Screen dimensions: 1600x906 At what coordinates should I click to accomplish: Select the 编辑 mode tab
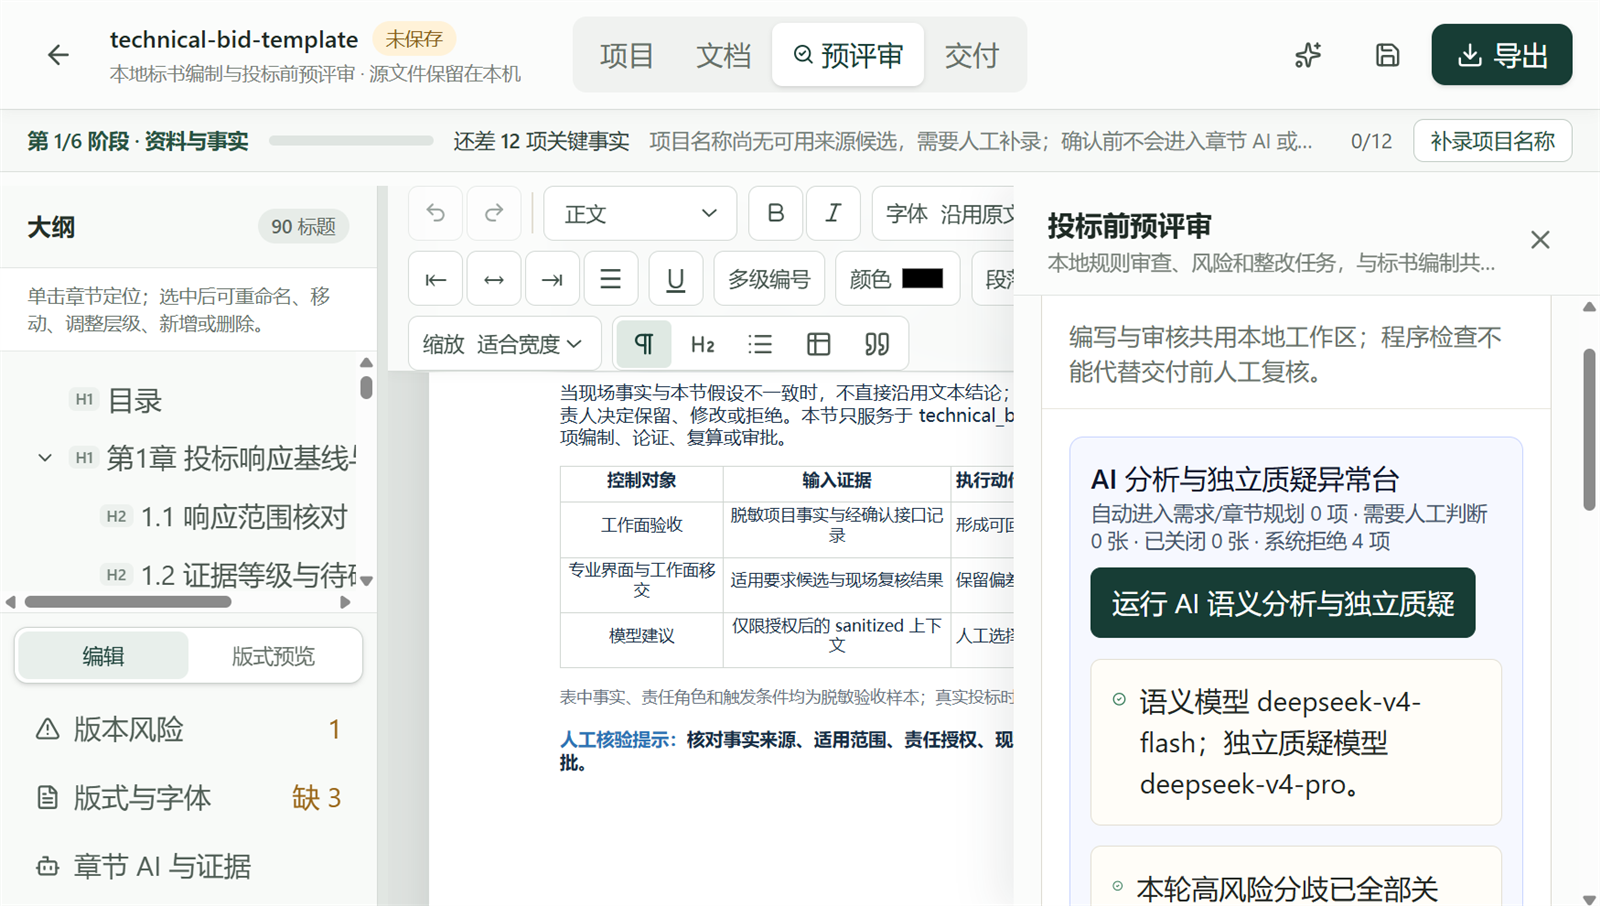point(103,656)
